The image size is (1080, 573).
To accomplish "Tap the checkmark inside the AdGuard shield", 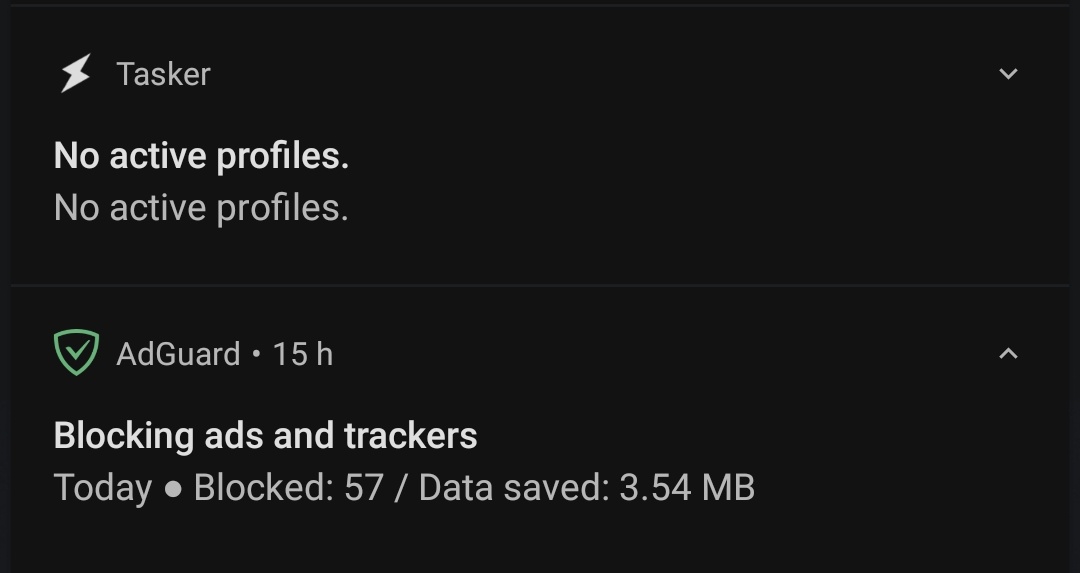I will tap(76, 351).
